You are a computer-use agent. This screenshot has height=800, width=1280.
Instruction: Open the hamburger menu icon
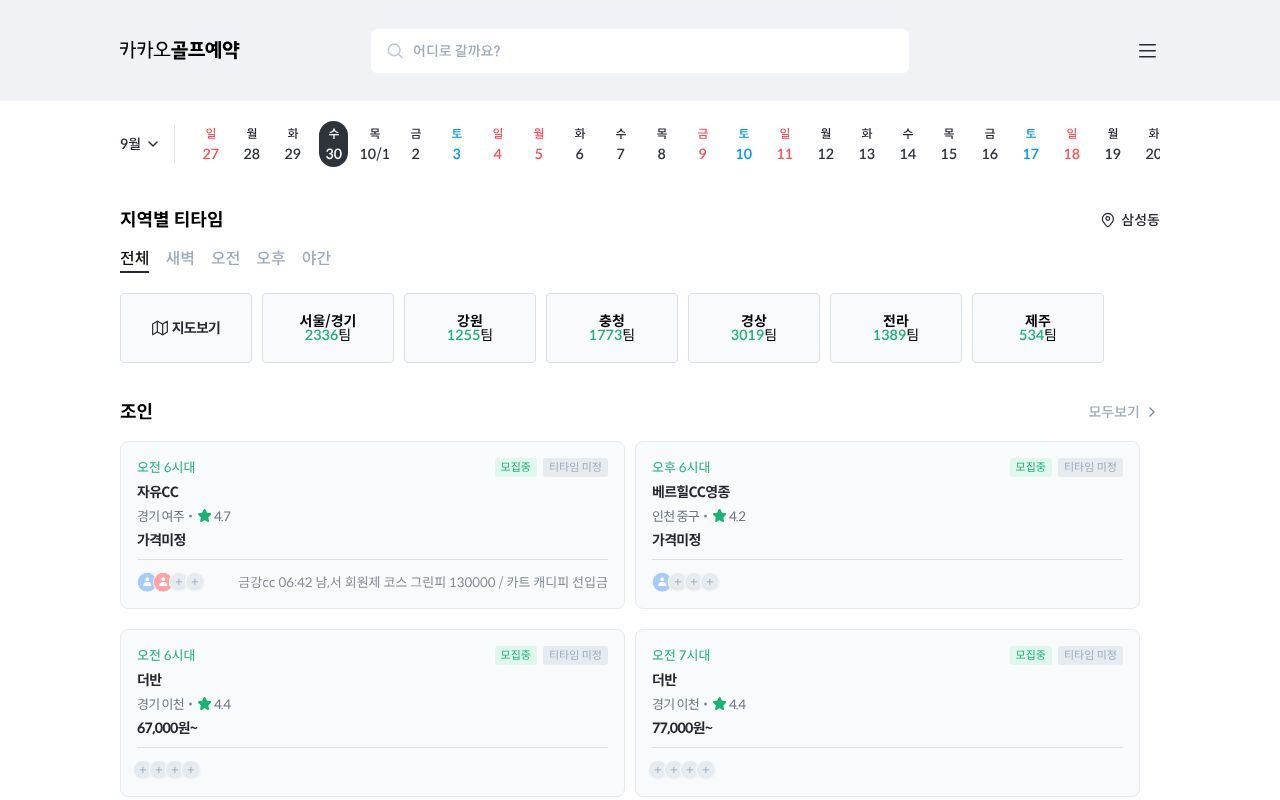point(1147,51)
